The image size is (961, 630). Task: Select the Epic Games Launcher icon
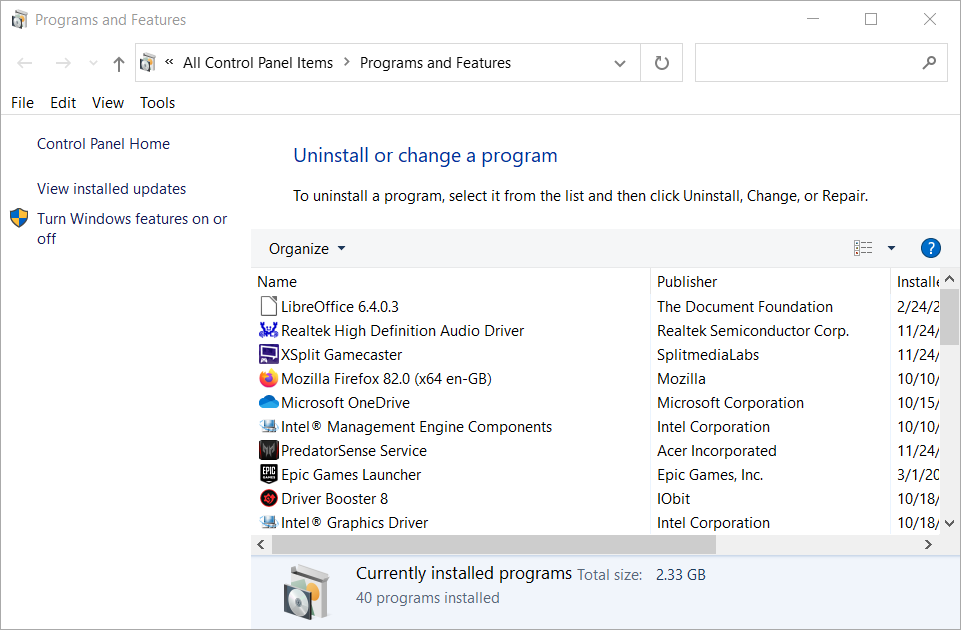click(x=268, y=474)
